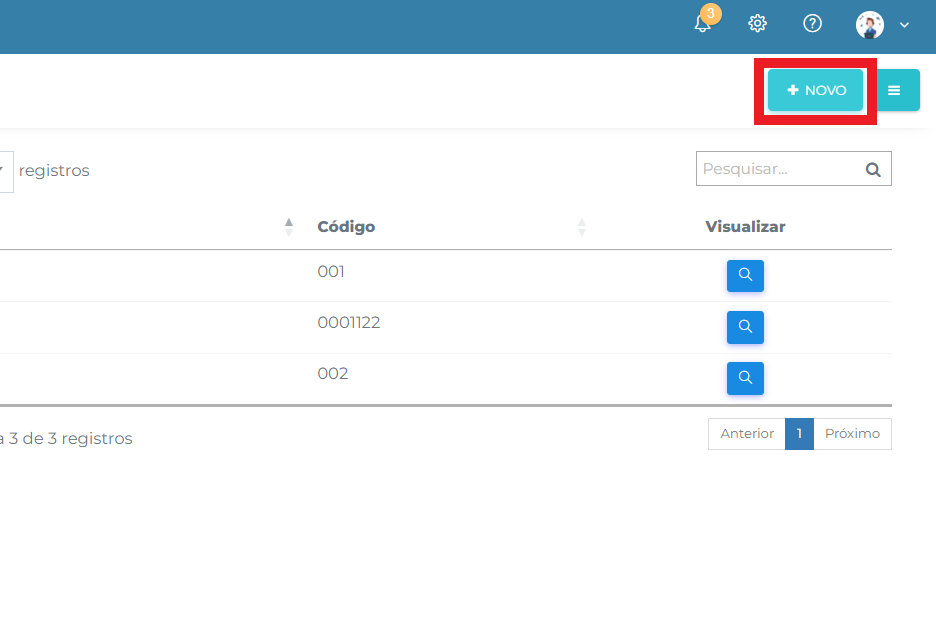This screenshot has width=936, height=630.
Task: Open the notifications bell
Action: tap(703, 24)
